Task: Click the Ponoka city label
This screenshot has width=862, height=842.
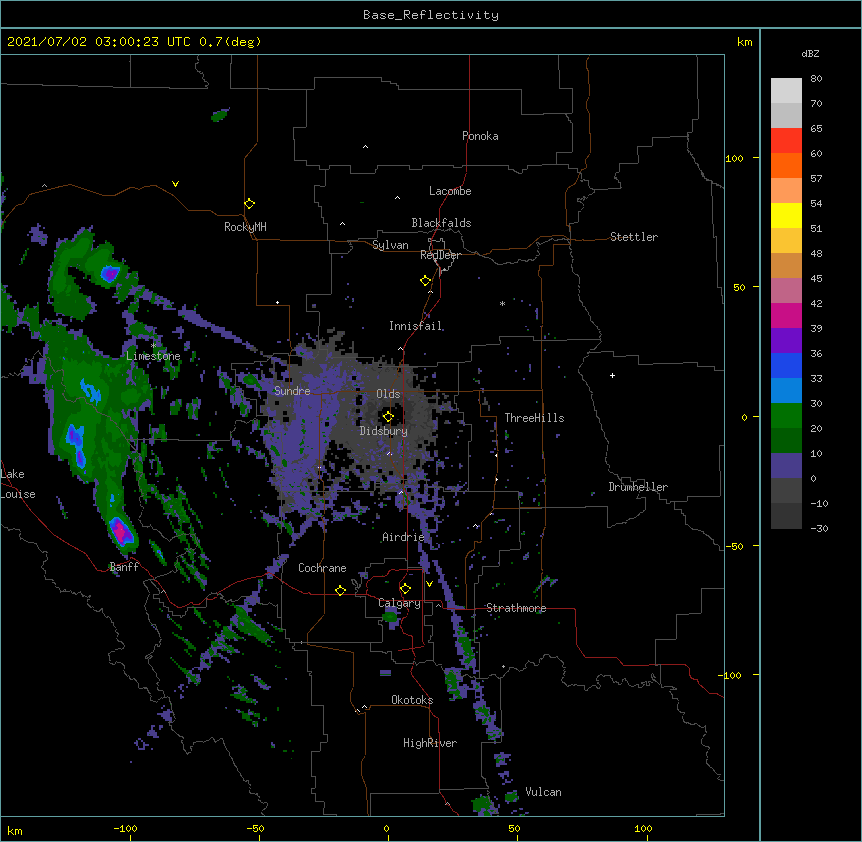Action: pos(480,136)
